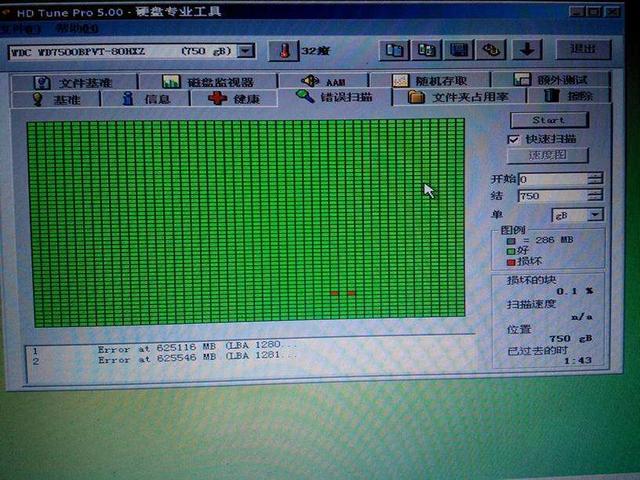Click the save screenshot floppy icon
This screenshot has width=640, height=480.
coord(459,49)
